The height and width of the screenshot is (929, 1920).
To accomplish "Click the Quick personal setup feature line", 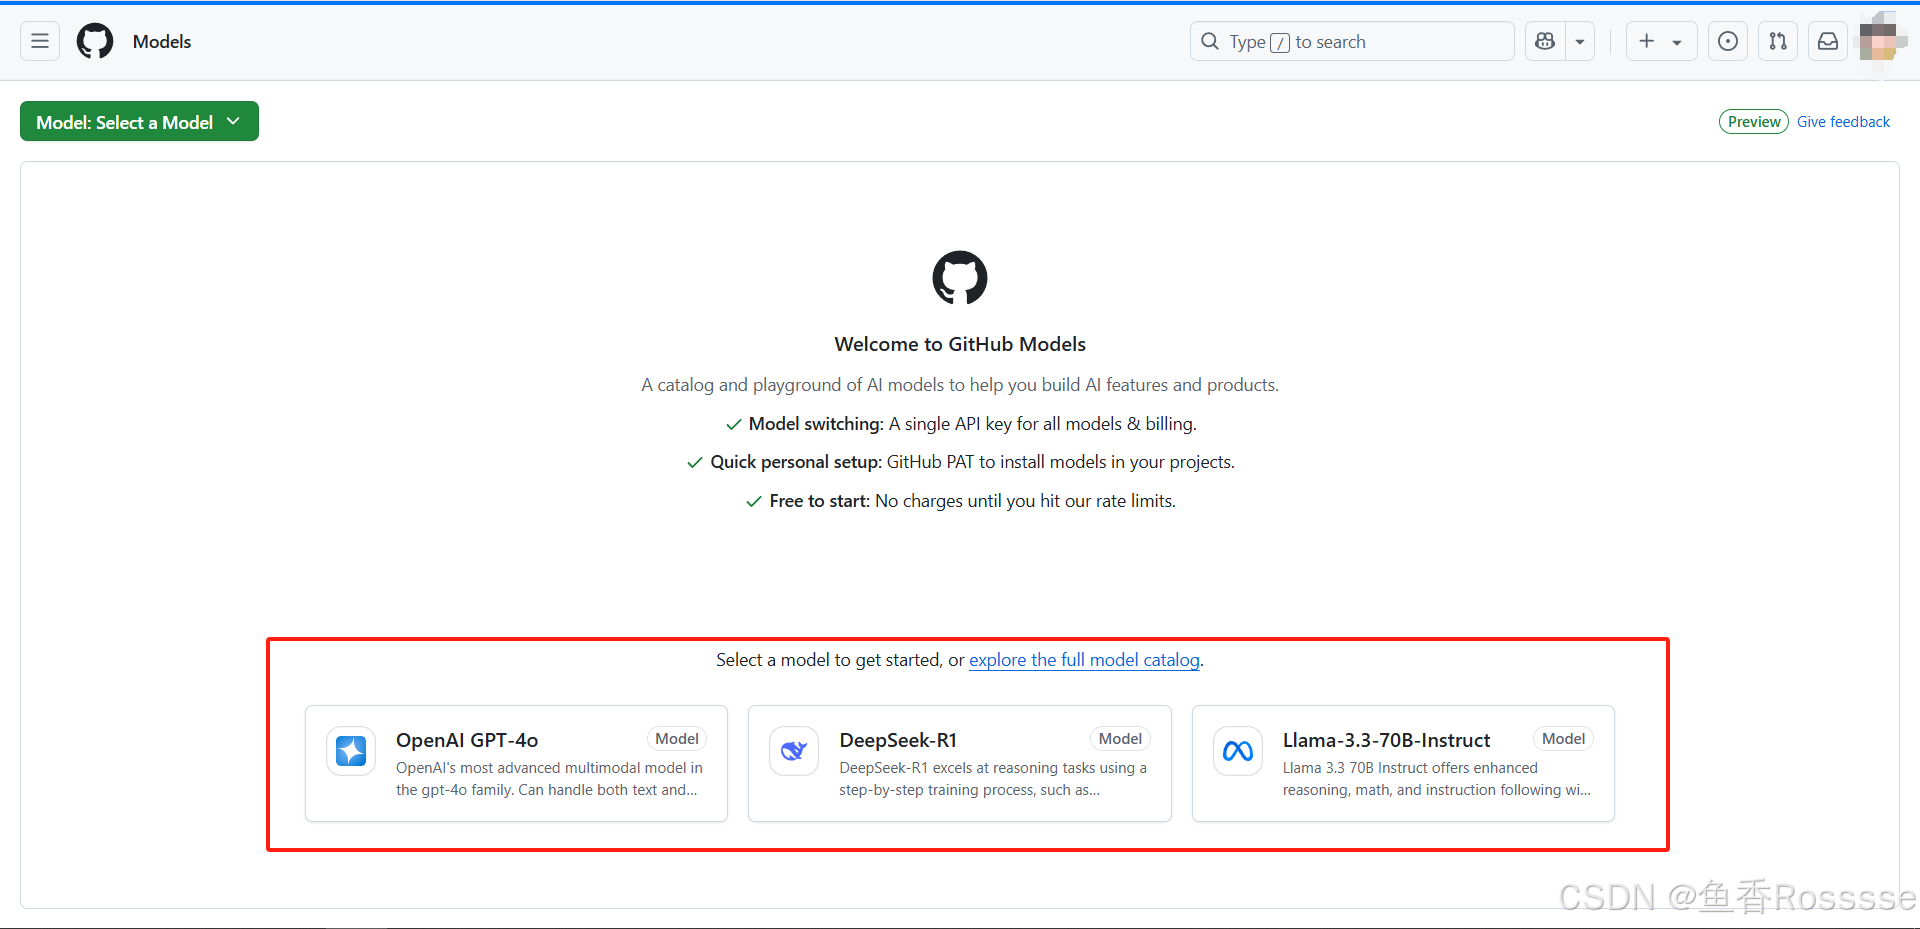I will click(x=960, y=462).
